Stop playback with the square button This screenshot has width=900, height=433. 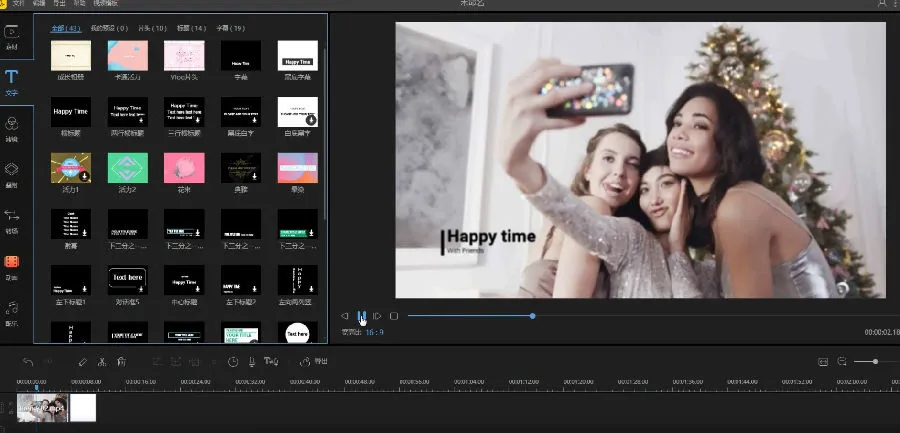point(394,316)
